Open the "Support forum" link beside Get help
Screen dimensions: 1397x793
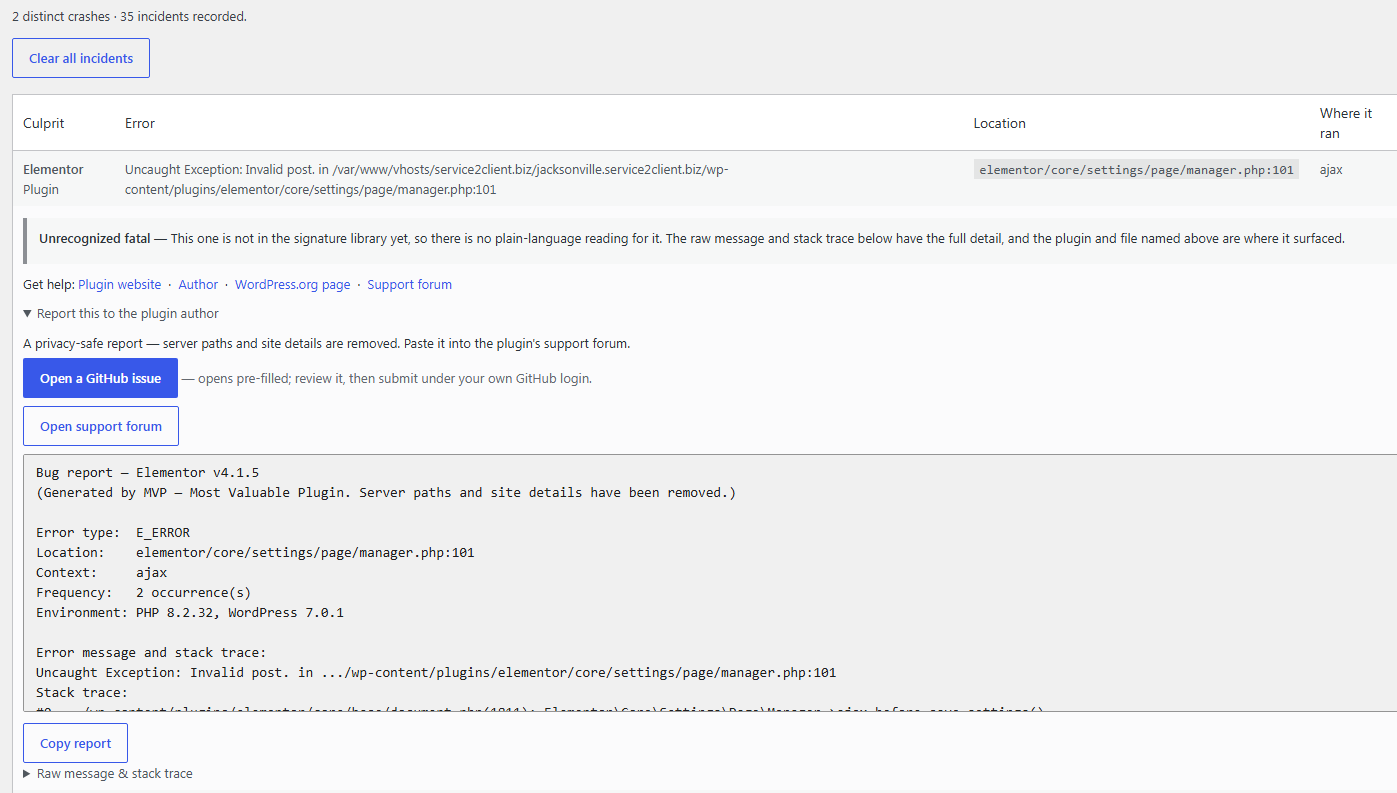[x=409, y=285]
